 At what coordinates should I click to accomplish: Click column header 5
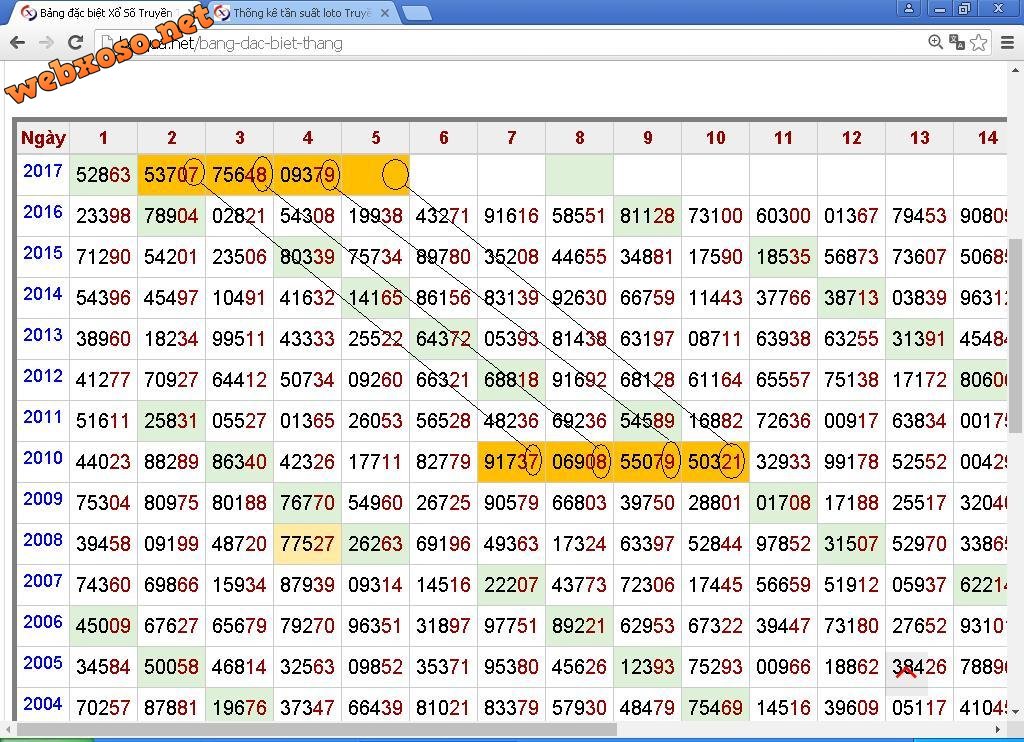(x=376, y=138)
